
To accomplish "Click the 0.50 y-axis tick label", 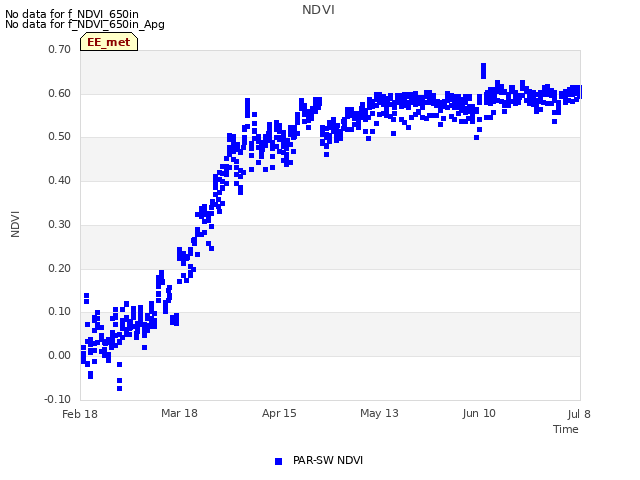I will coord(60,136).
